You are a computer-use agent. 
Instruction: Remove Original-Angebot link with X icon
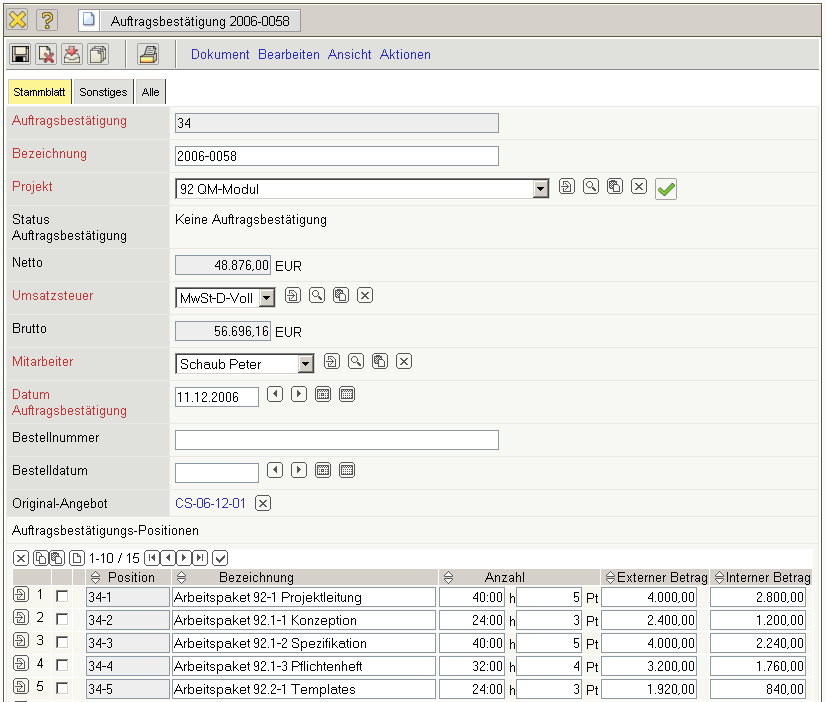pos(263,503)
